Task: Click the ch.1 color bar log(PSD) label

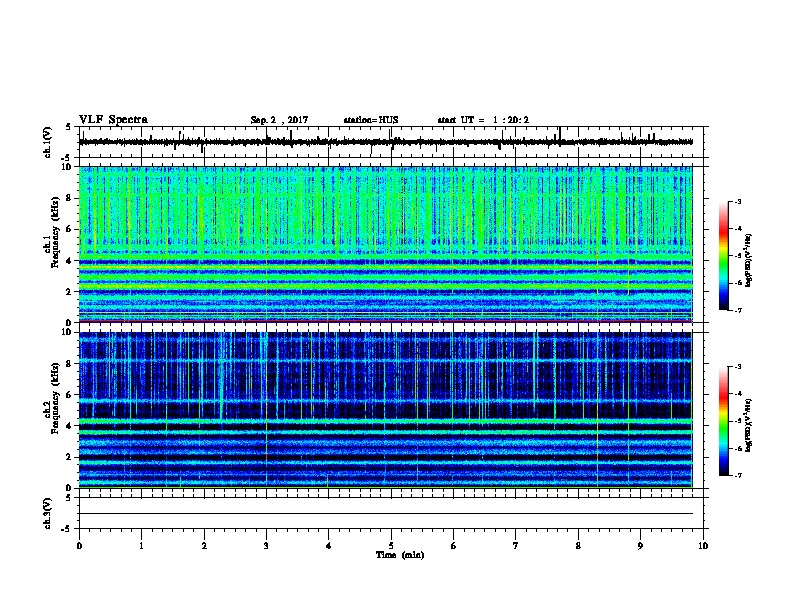Action: pos(748,260)
